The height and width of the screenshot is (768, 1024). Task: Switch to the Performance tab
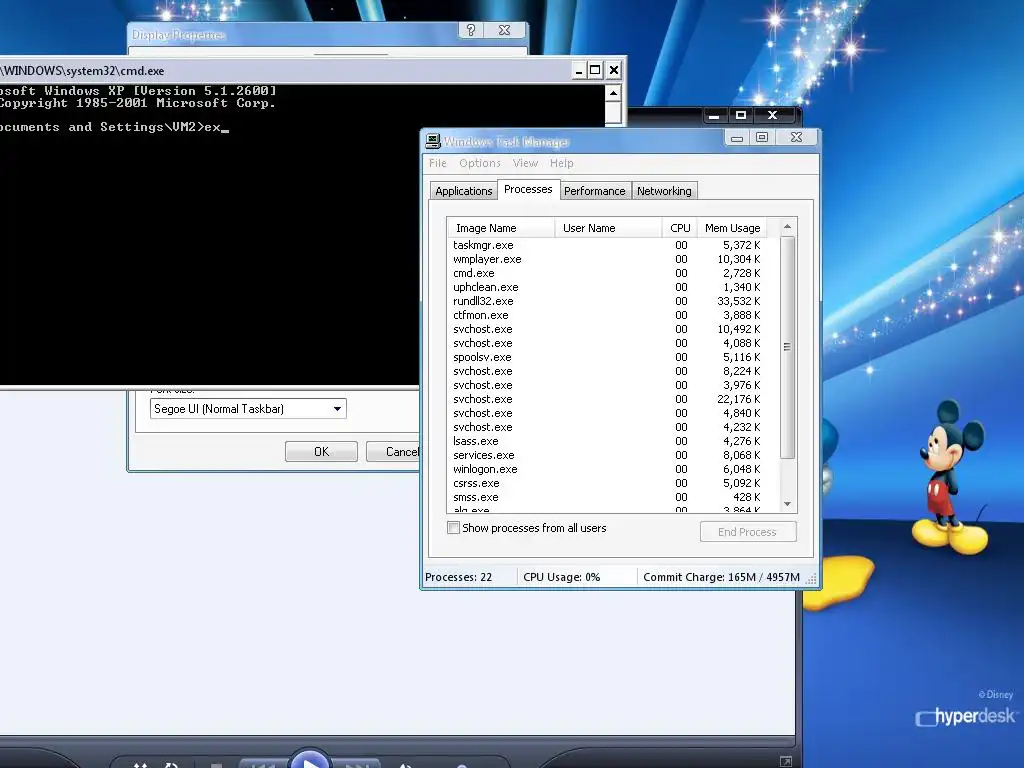point(594,191)
